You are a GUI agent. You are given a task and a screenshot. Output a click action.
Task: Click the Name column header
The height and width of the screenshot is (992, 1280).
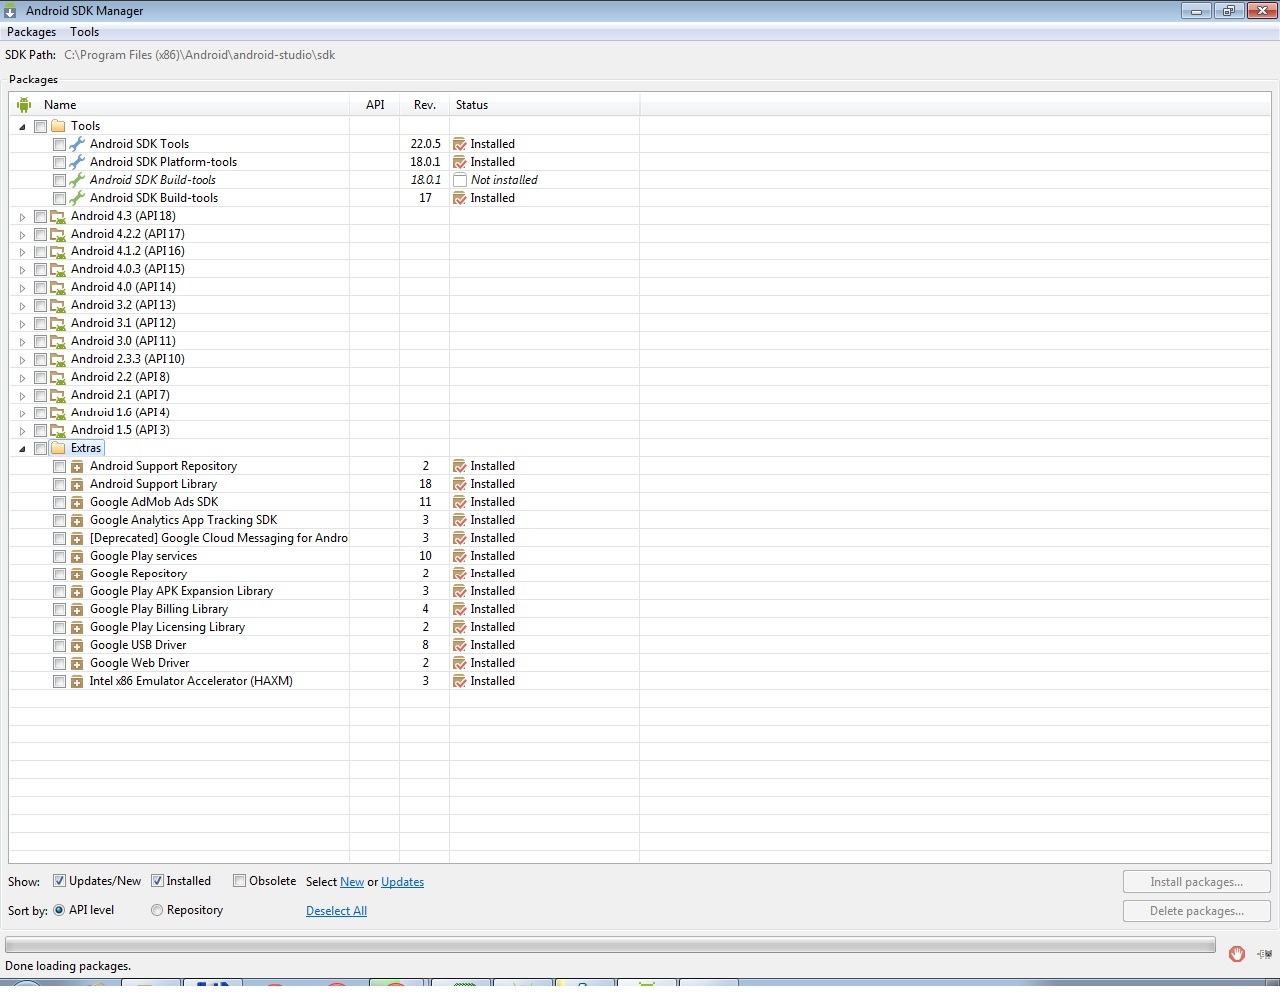pos(180,105)
